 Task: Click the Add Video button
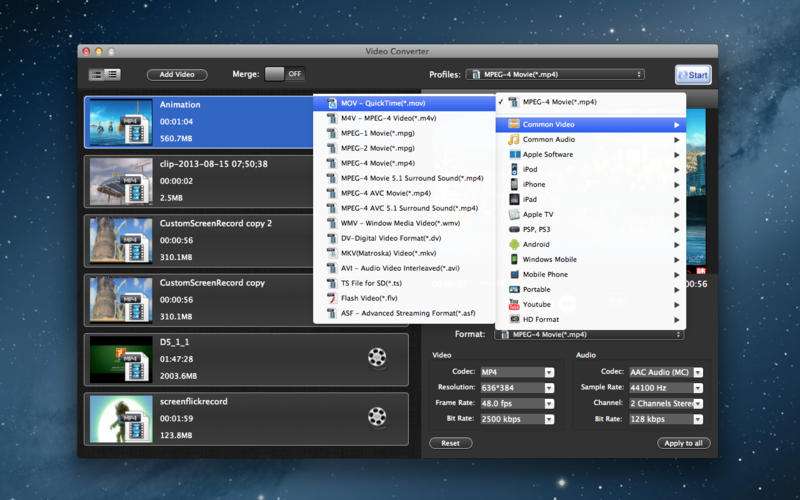tap(177, 74)
